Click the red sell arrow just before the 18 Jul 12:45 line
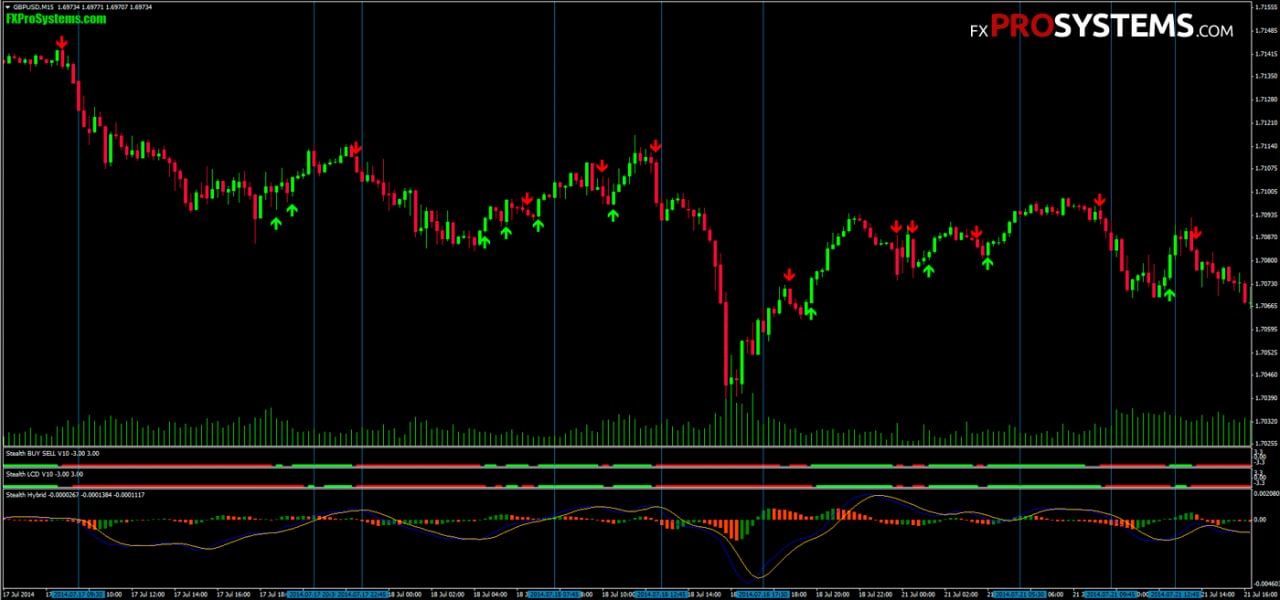The image size is (1280, 600). [655, 146]
